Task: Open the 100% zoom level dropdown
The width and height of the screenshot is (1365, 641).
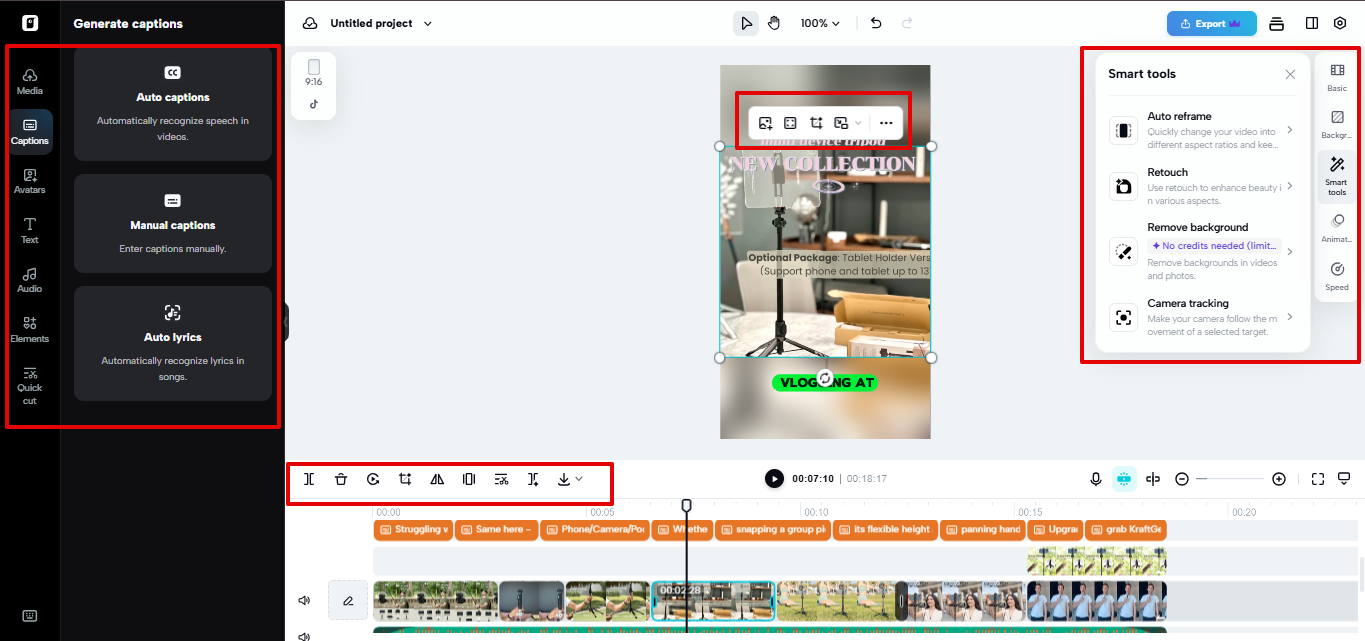Action: 820,22
